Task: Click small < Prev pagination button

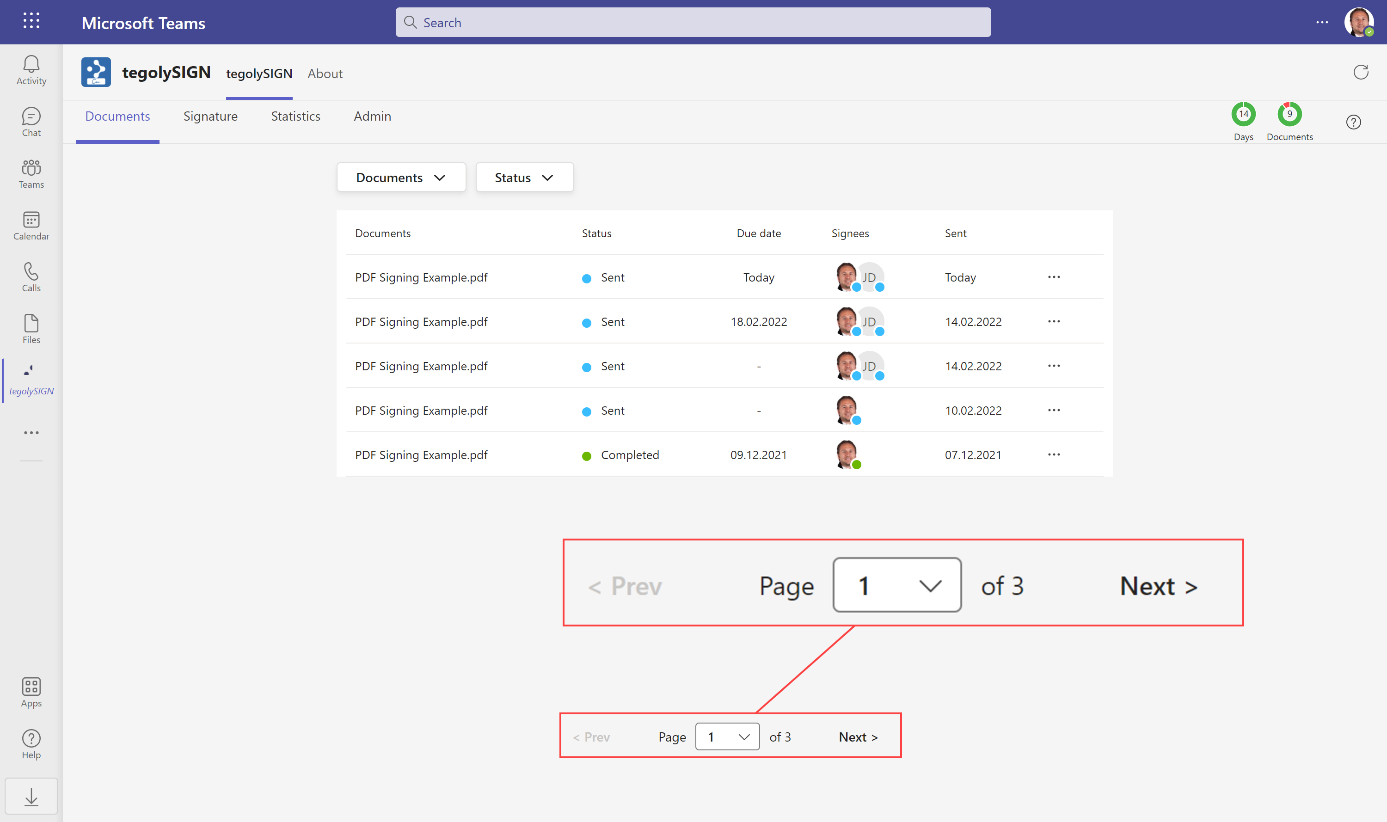Action: coord(591,737)
